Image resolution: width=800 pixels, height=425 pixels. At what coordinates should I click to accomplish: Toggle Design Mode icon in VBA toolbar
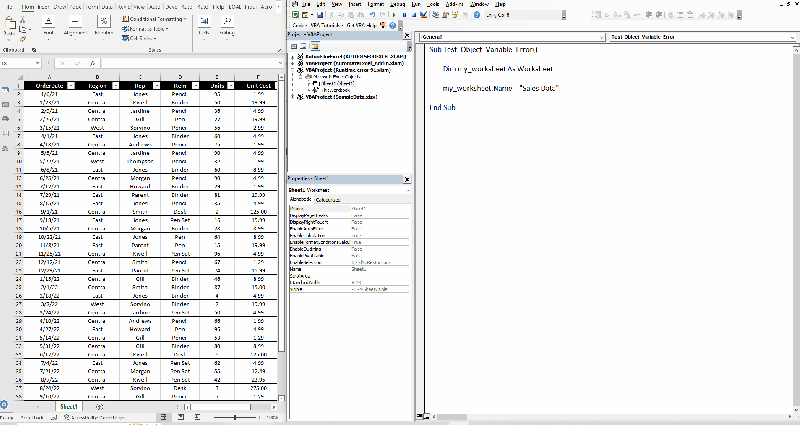(x=423, y=15)
